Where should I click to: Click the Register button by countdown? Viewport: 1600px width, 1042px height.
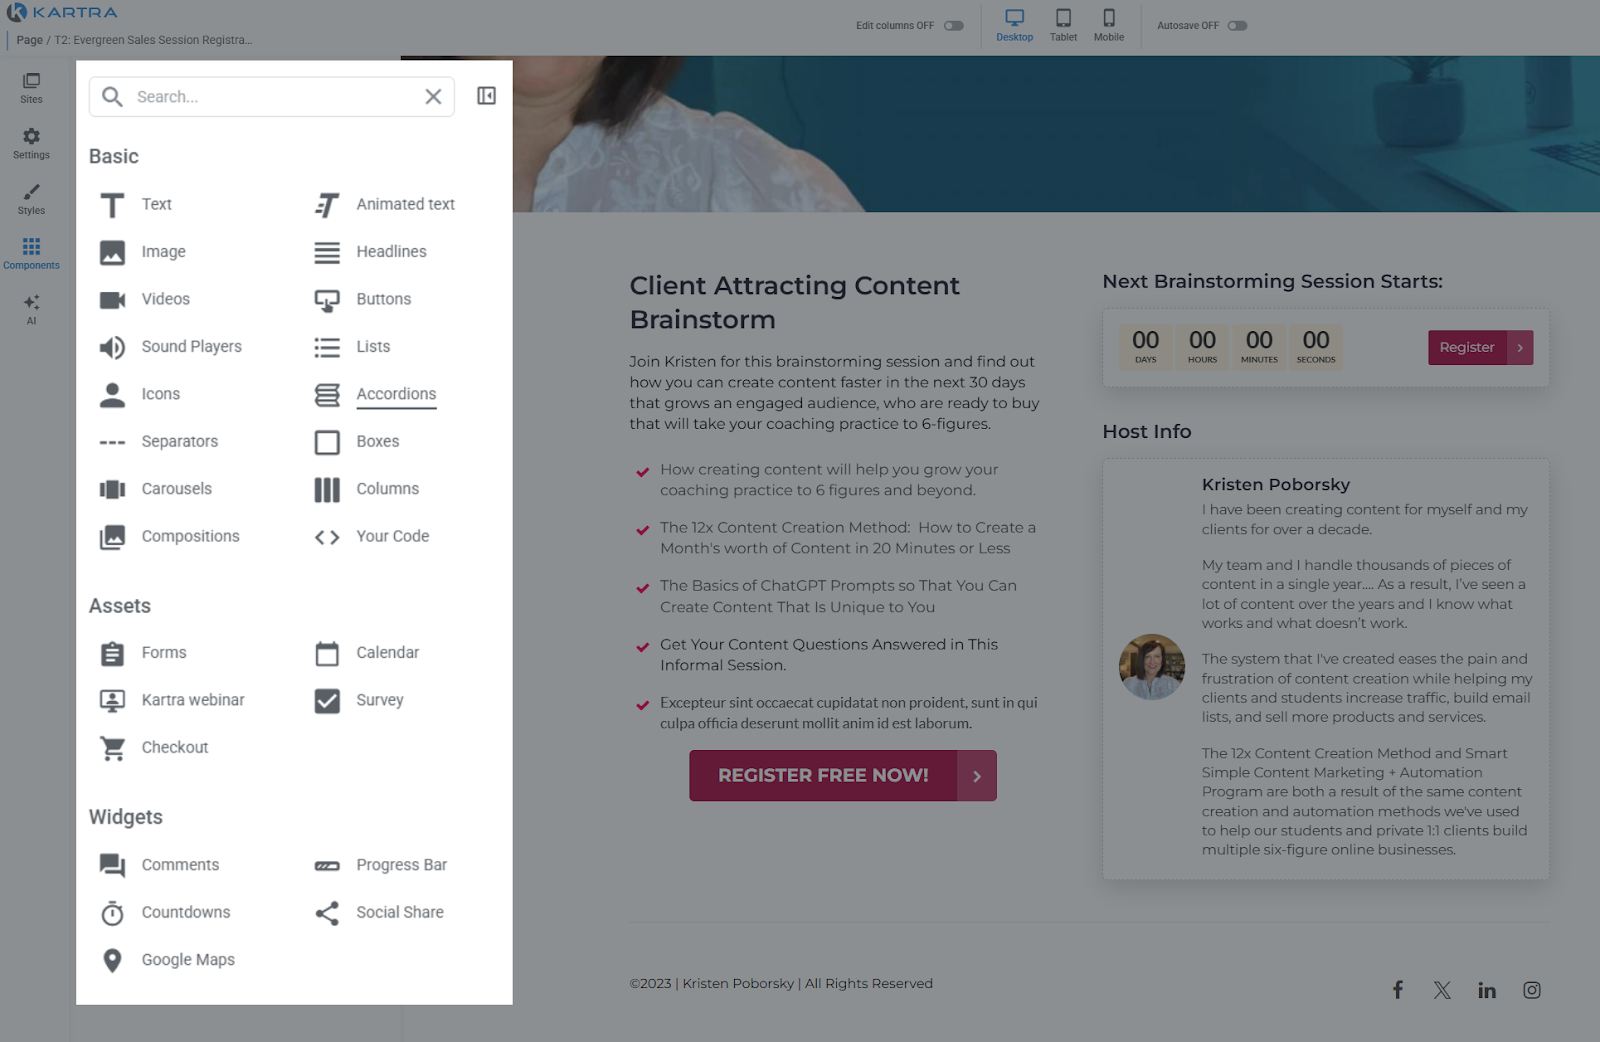[x=1480, y=347]
